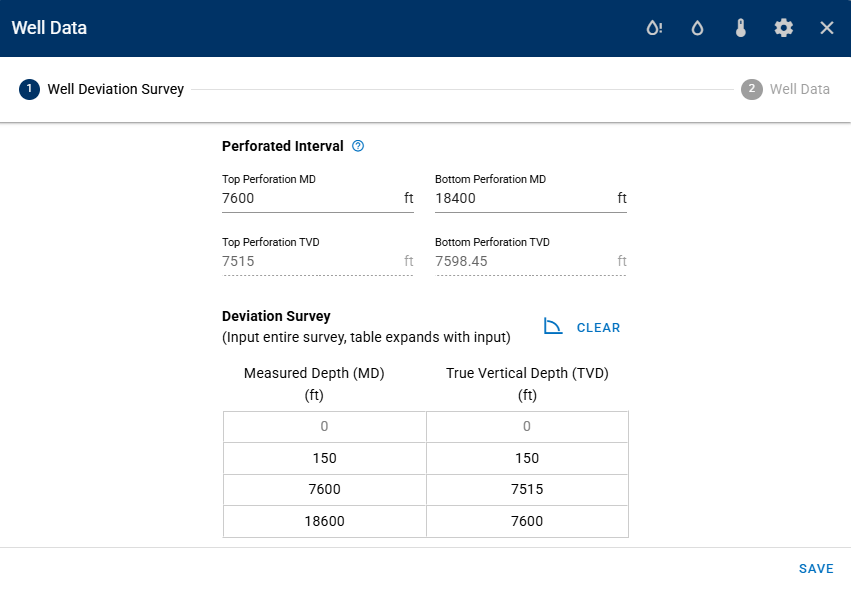The width and height of the screenshot is (851, 590).
Task: Click the MD cell showing 150
Action: 324,458
